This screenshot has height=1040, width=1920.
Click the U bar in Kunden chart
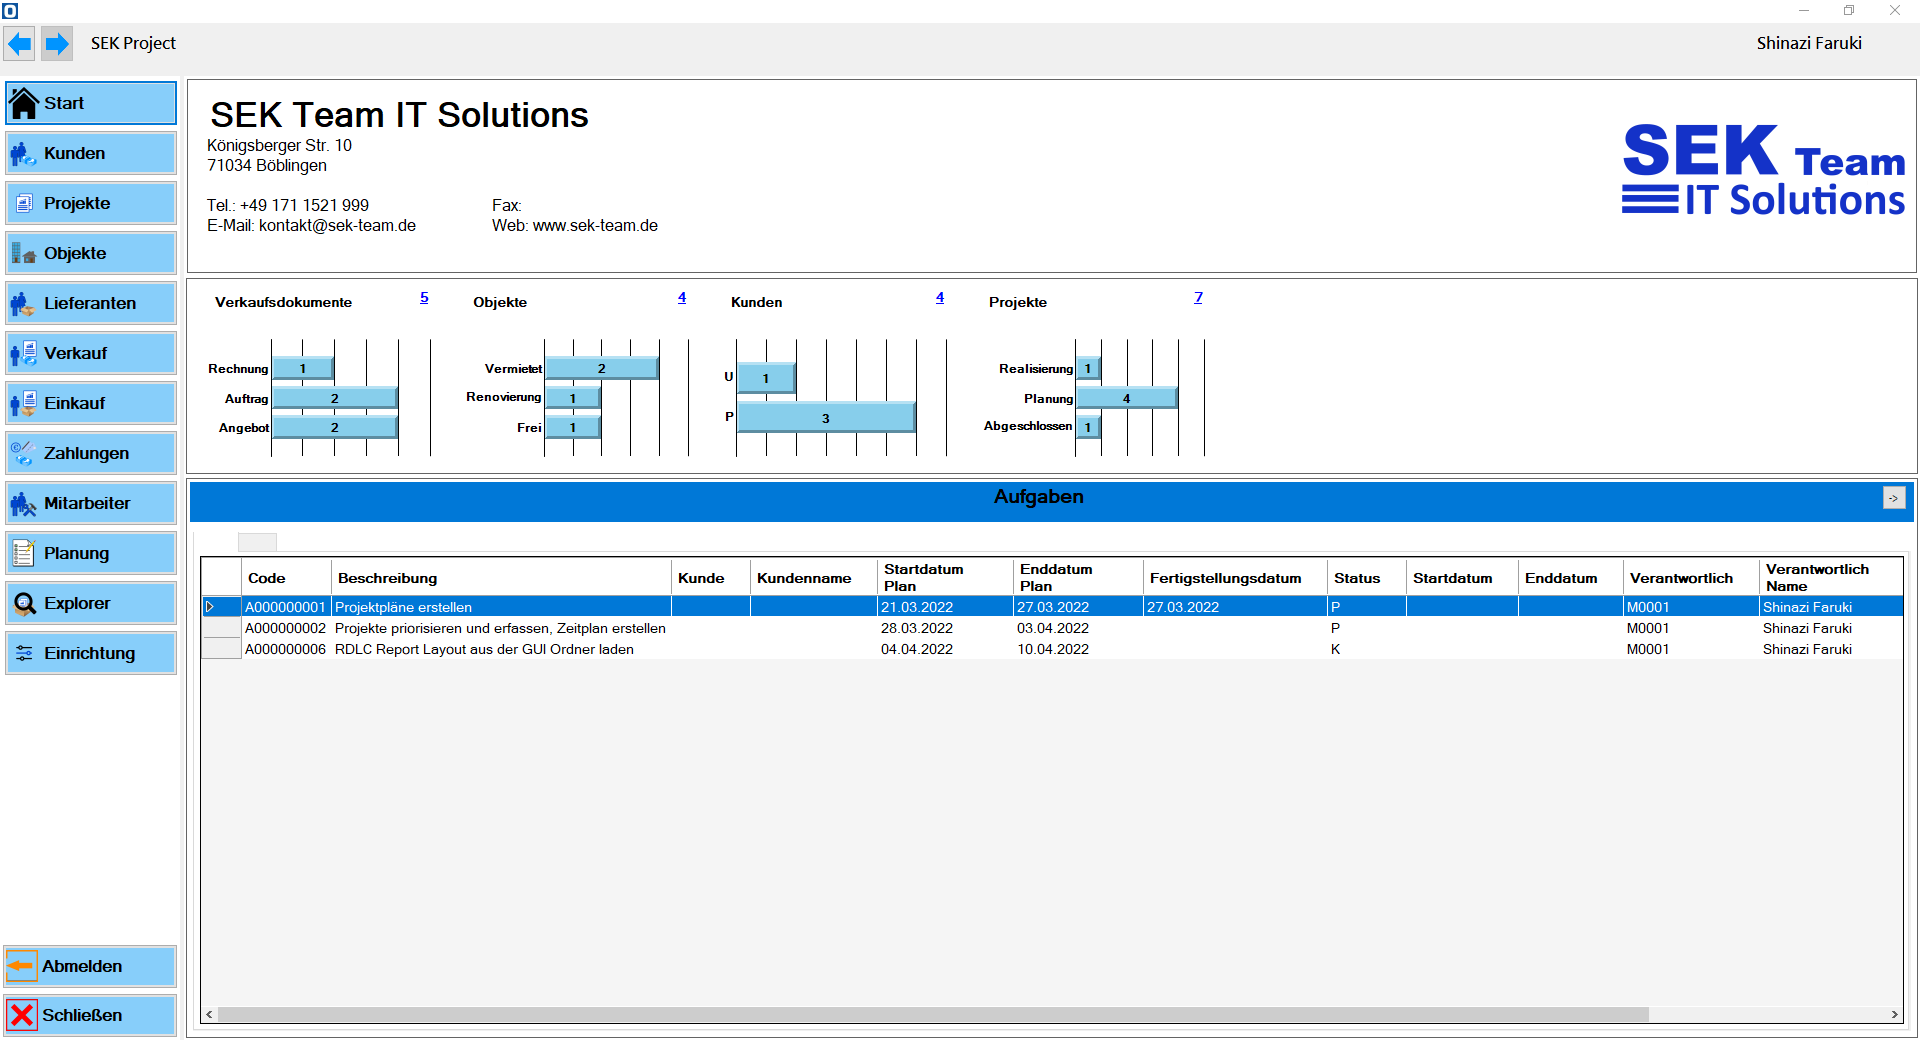(x=766, y=378)
